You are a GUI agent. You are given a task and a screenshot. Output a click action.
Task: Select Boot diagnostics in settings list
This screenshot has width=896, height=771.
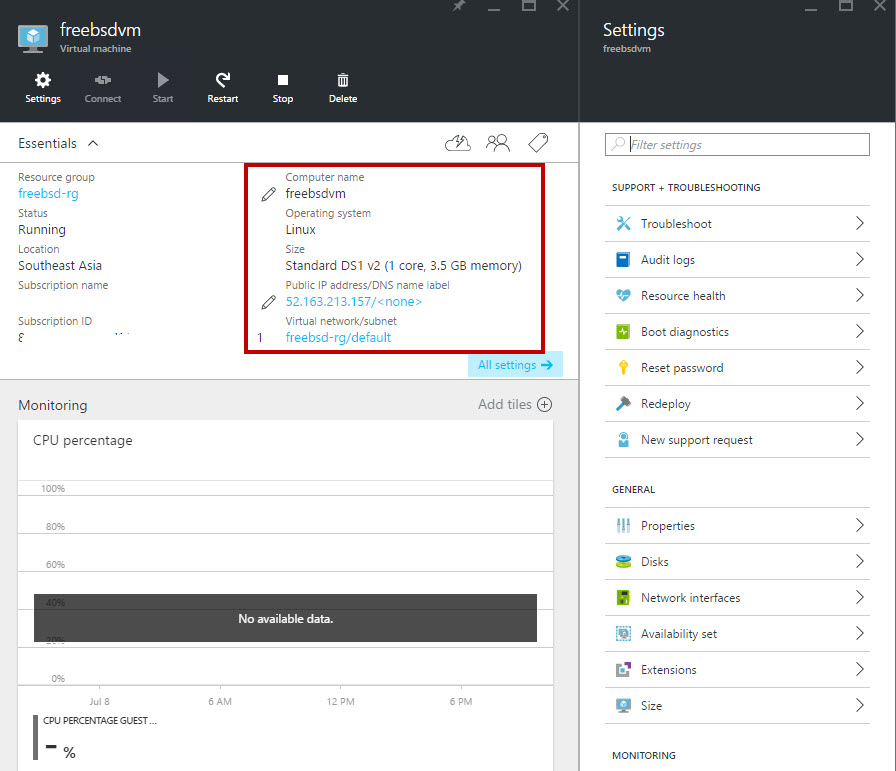(737, 331)
